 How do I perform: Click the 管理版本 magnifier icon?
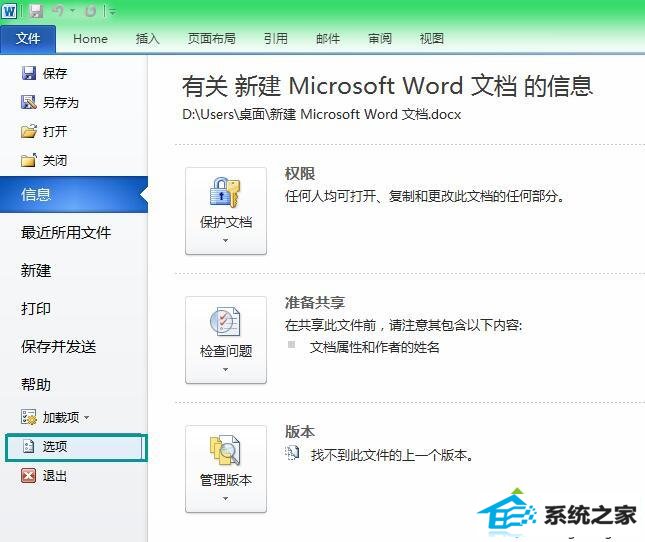[225, 450]
